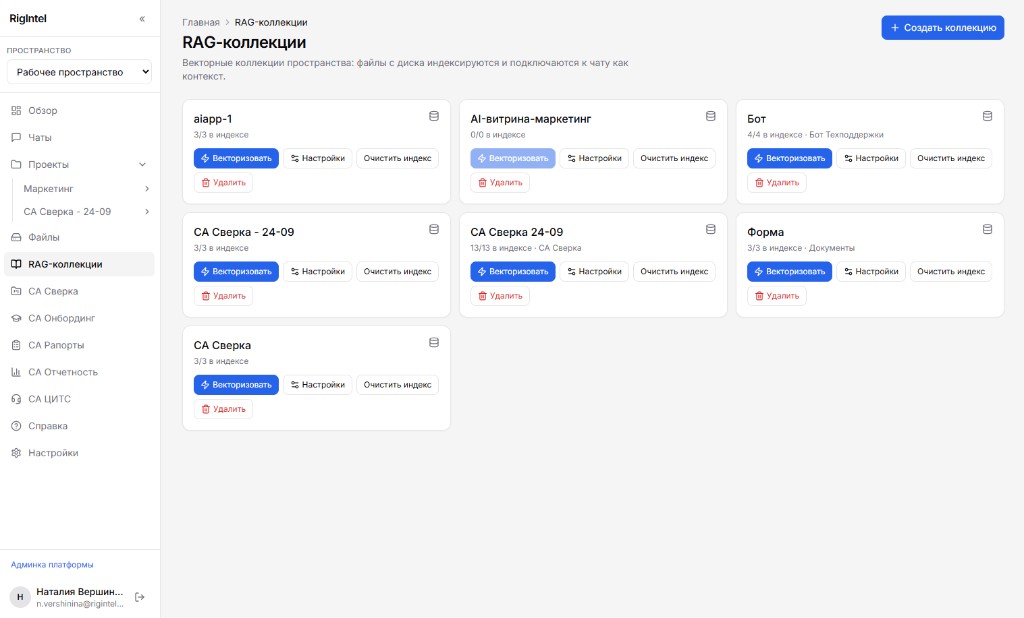Open Справка in the sidebar
Viewport: 1024px width, 618px height.
(x=79, y=426)
